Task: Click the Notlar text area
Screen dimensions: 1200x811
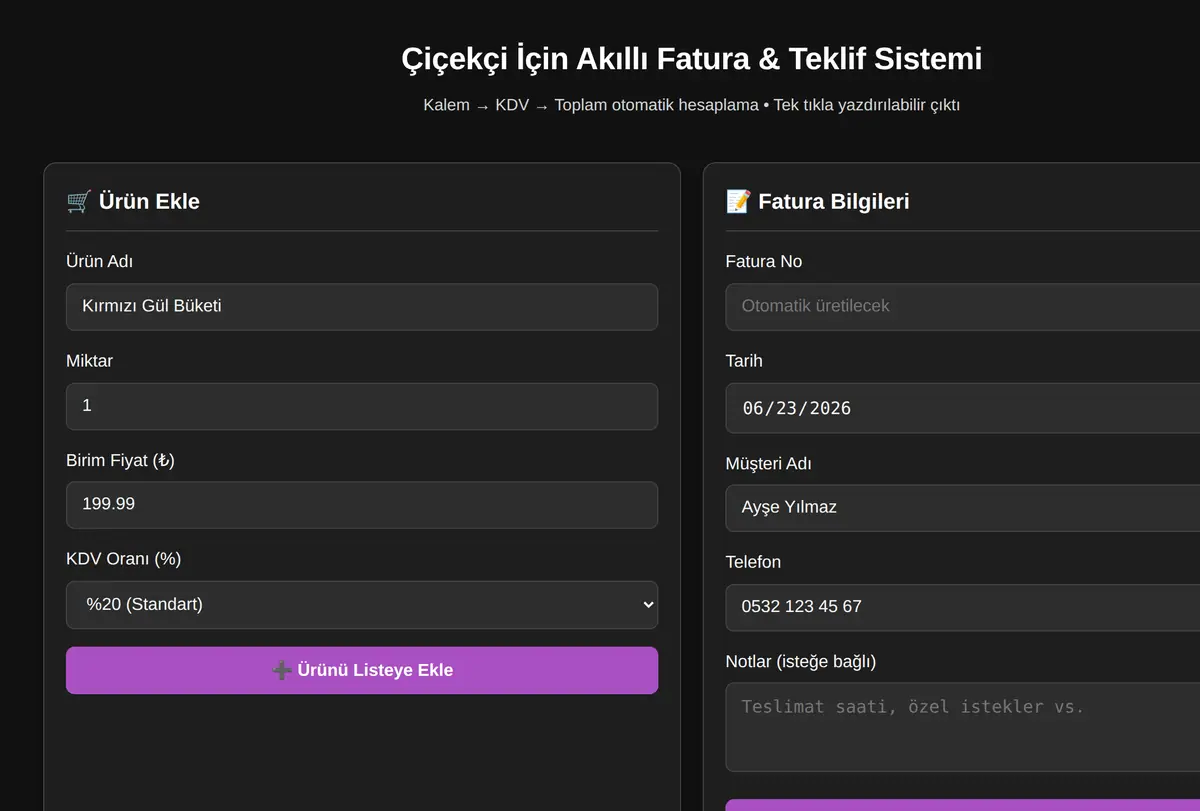Action: click(x=962, y=727)
